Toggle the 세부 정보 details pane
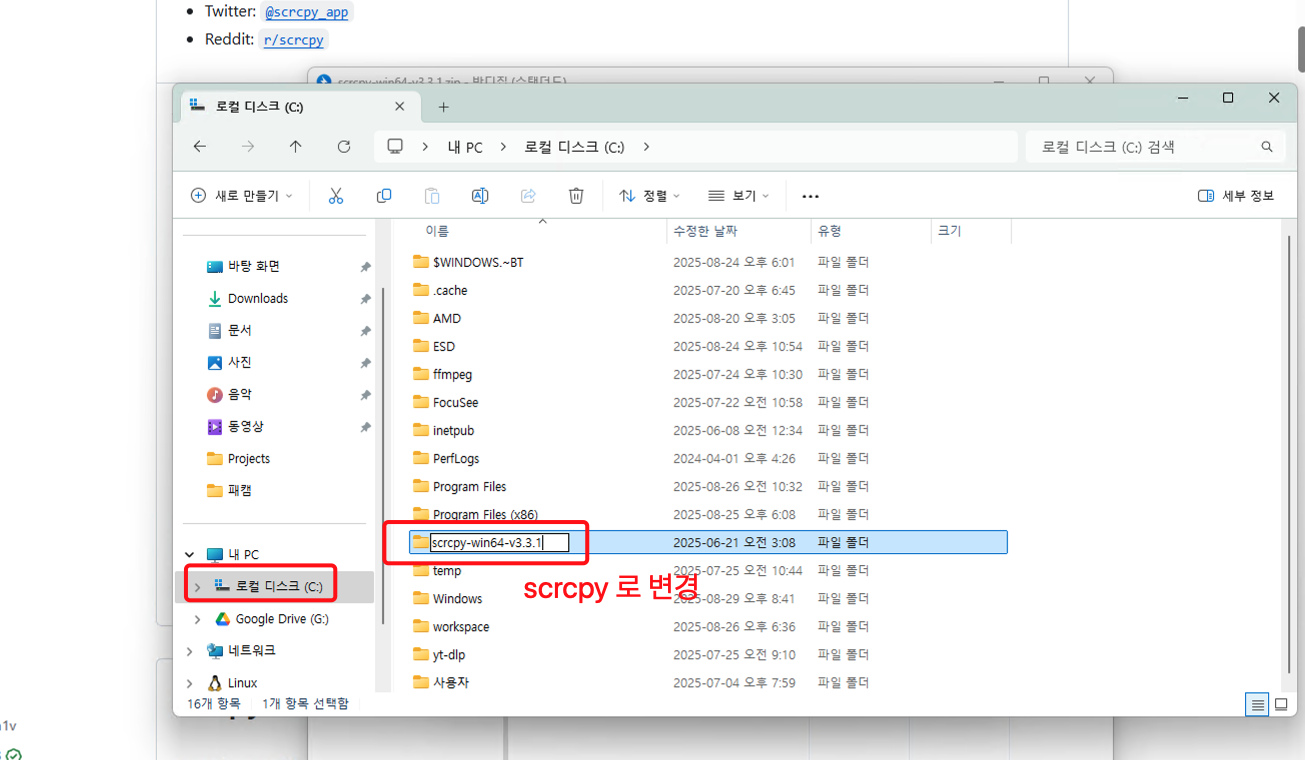Viewport: 1305px width, 760px height. pyautogui.click(x=1236, y=196)
